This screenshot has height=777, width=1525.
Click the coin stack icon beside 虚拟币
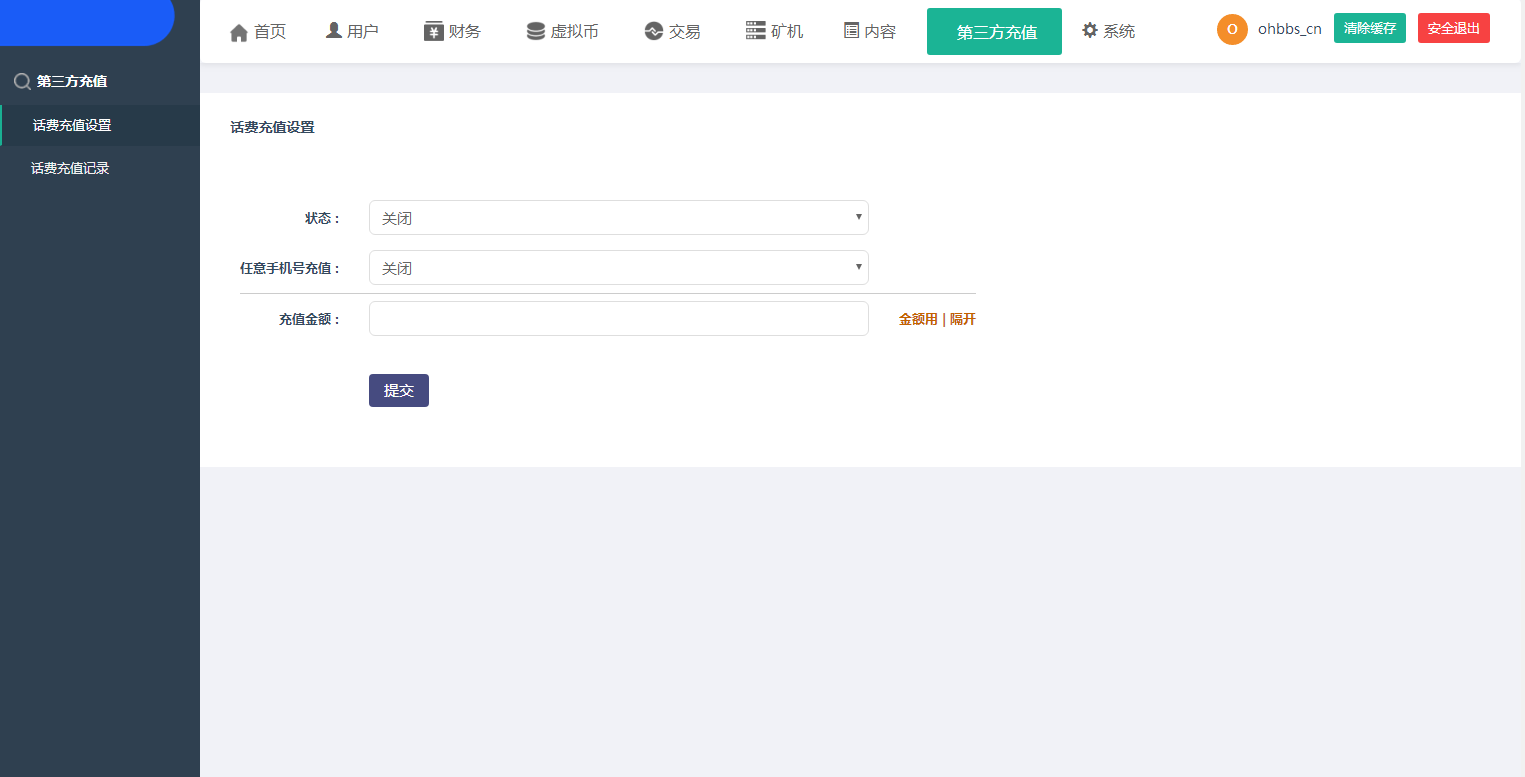[x=536, y=31]
